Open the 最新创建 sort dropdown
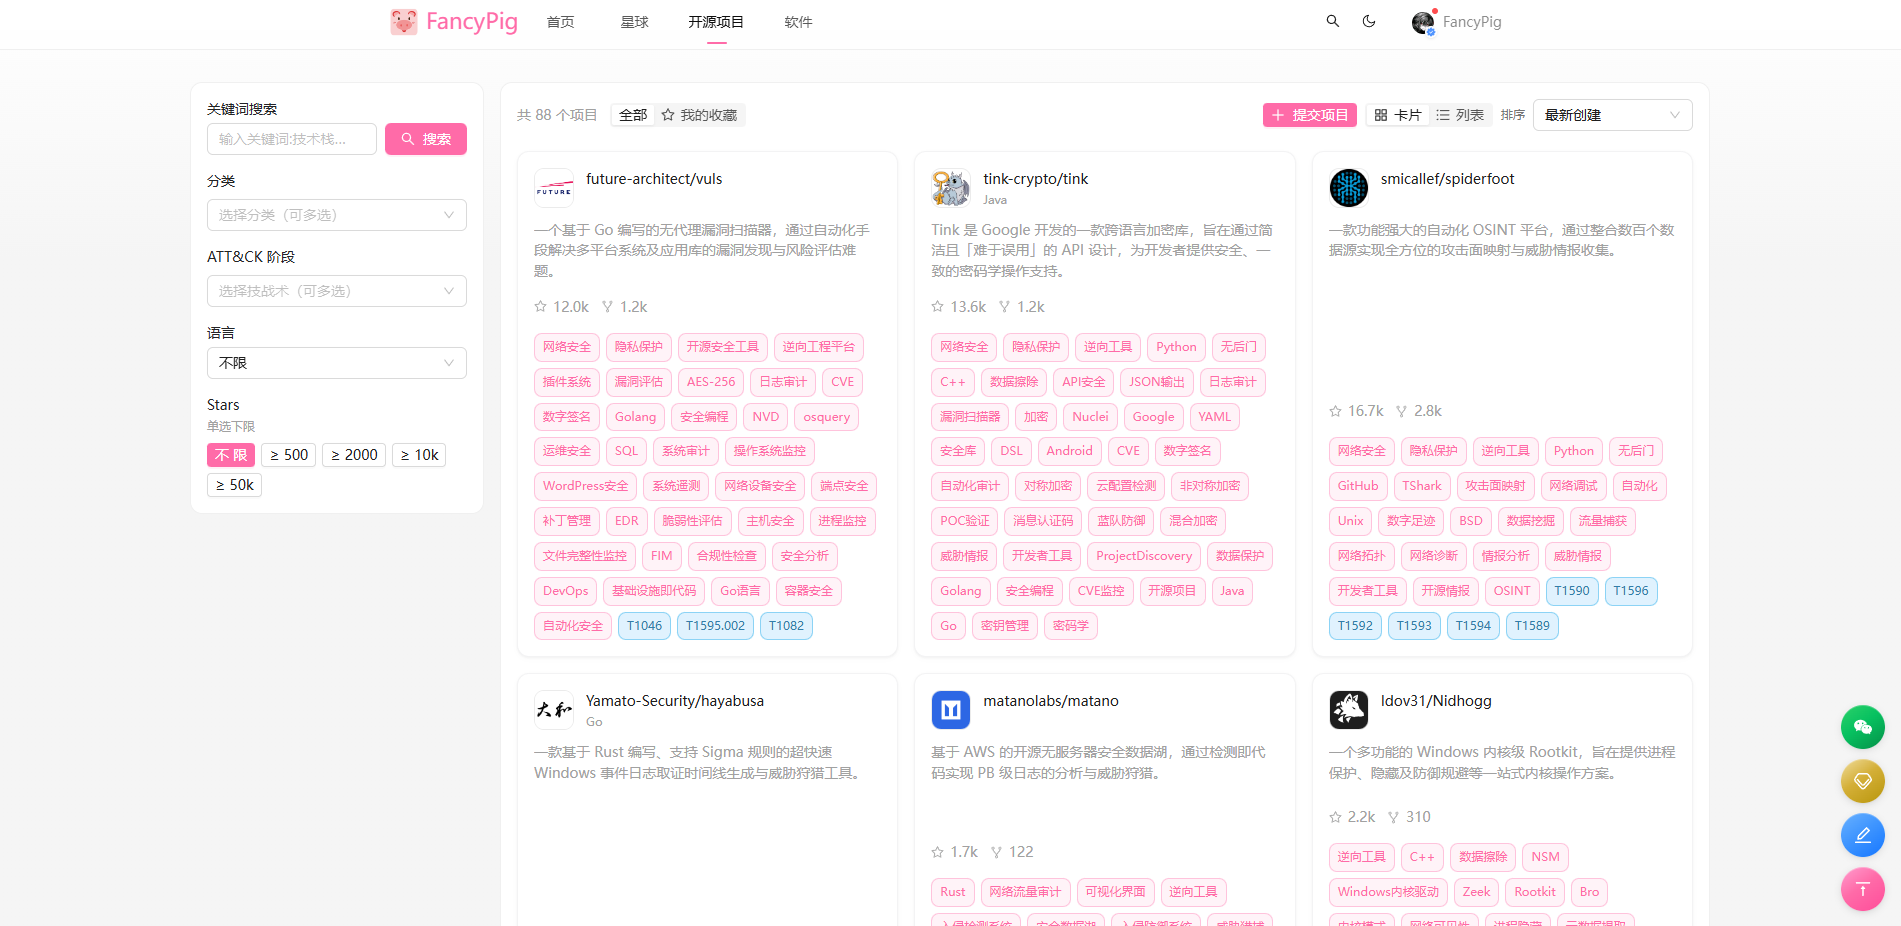 coord(1612,115)
